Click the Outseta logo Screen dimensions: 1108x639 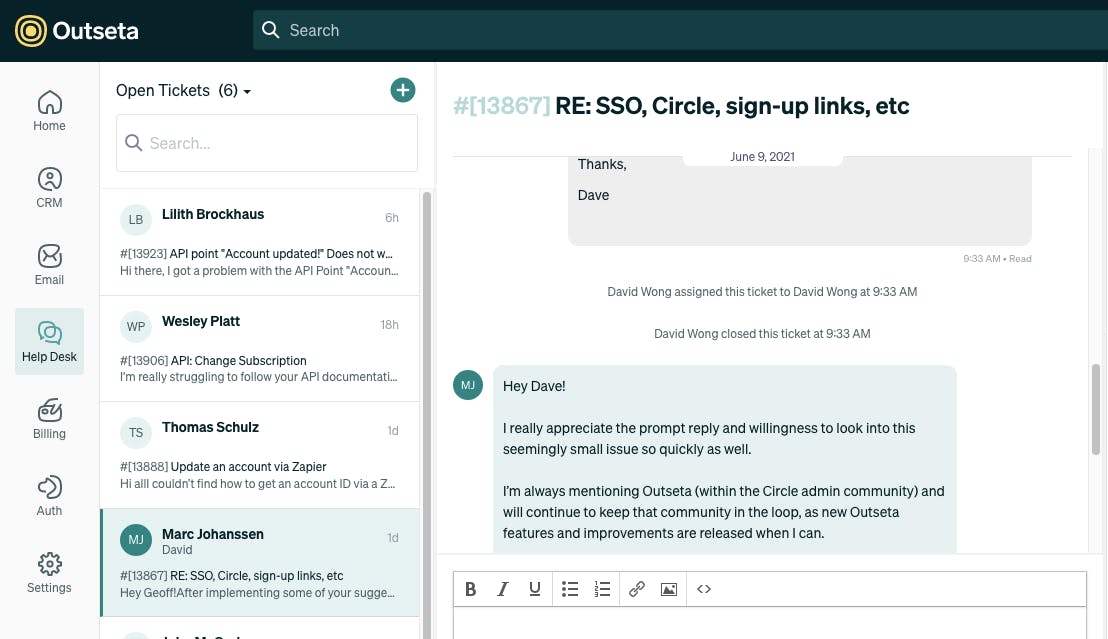77,30
